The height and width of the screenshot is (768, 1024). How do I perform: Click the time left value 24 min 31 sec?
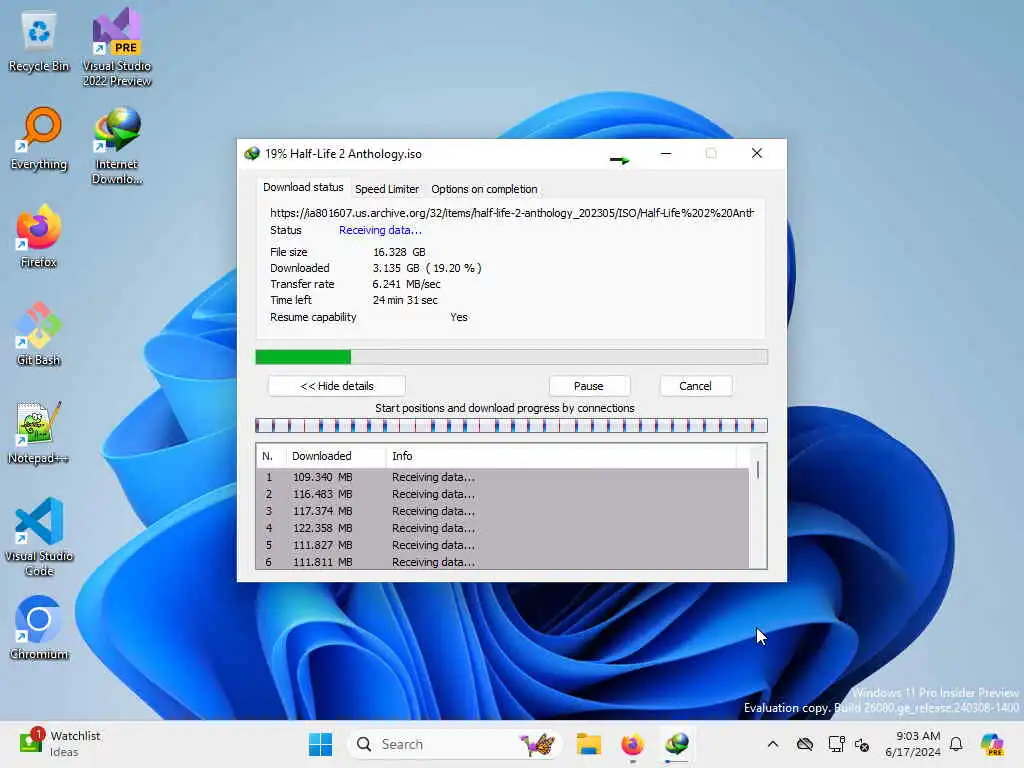405,300
